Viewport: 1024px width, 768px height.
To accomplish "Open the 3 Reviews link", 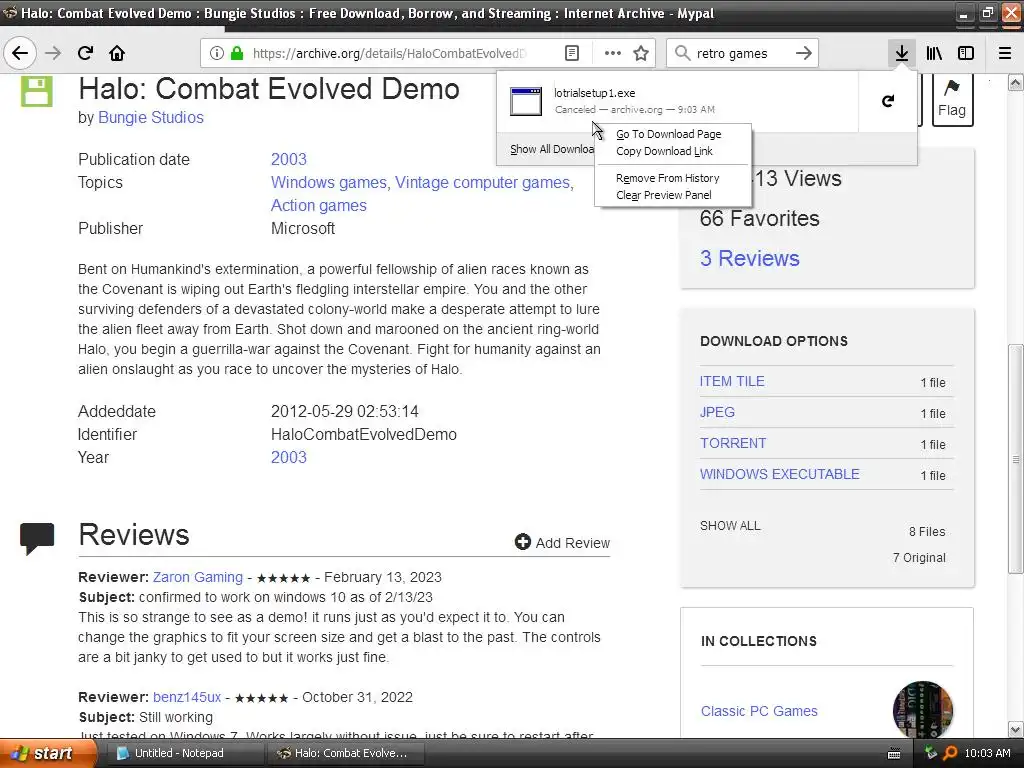I will 750,258.
